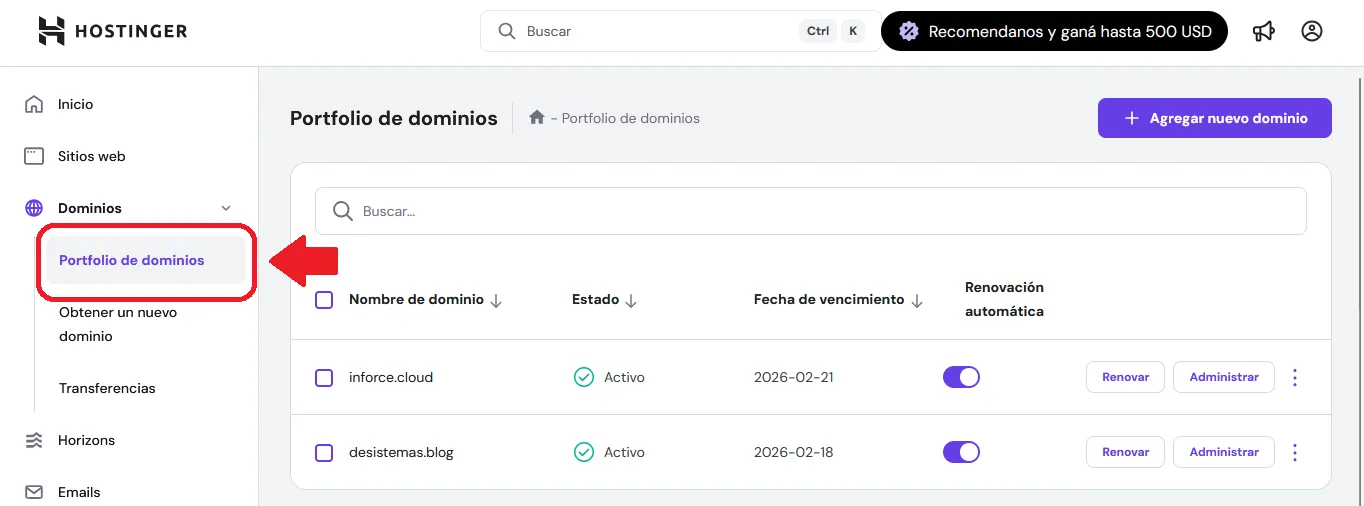Click the inforce.cloud domain name
This screenshot has width=1364, height=506.
(391, 377)
